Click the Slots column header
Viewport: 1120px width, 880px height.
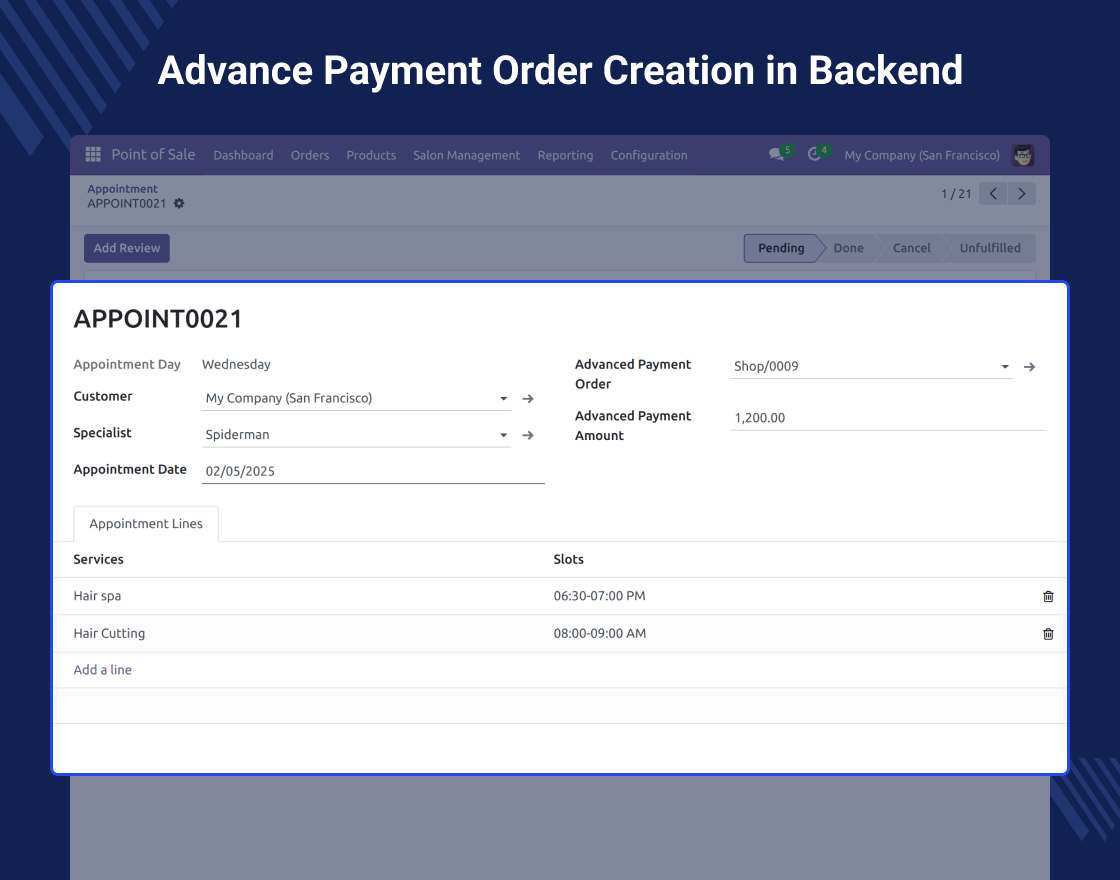click(569, 559)
